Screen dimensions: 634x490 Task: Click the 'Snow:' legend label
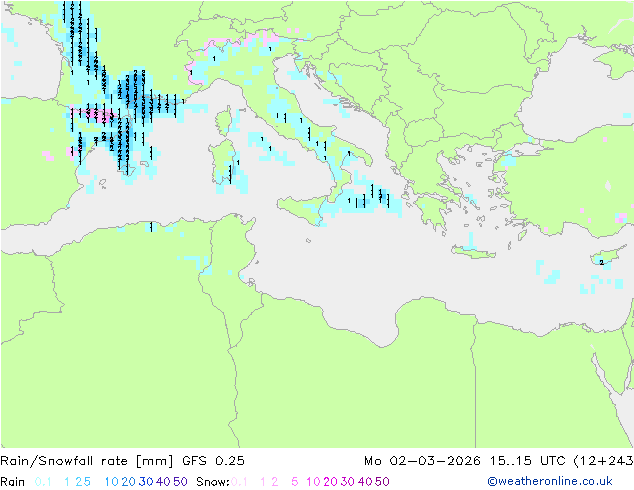[213, 482]
